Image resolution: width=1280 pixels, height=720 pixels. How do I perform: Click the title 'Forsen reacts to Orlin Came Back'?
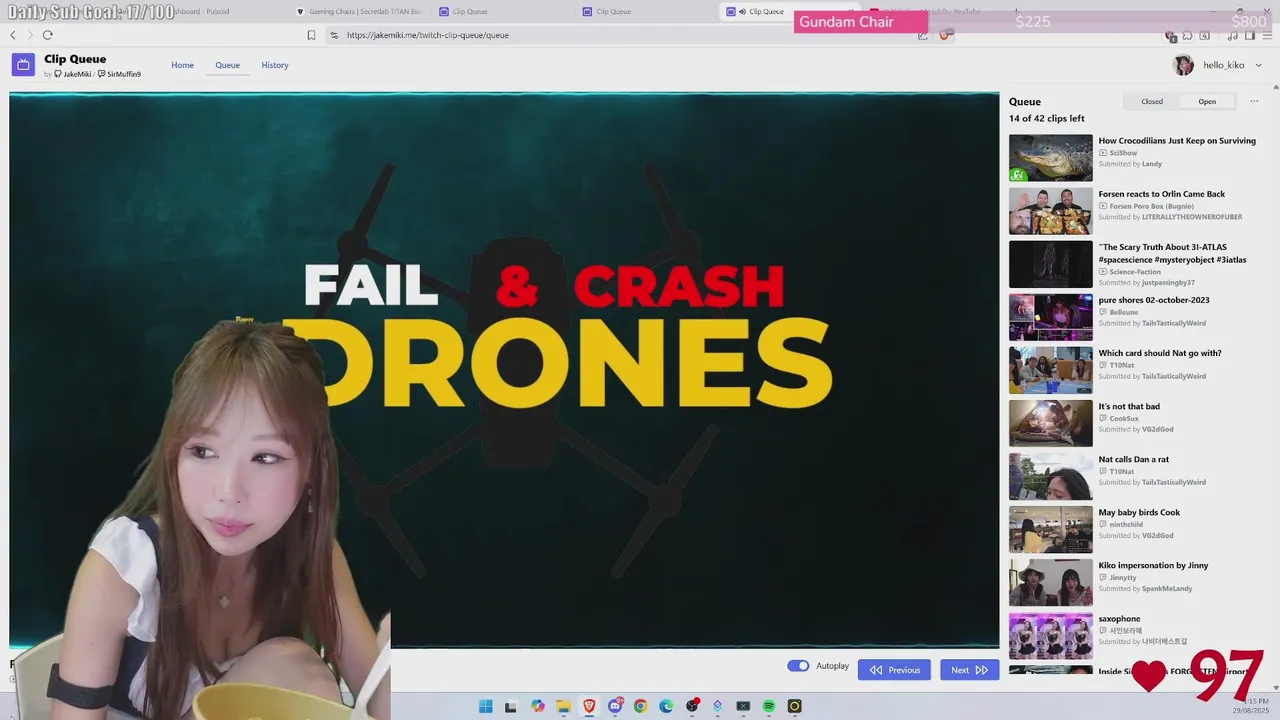(1161, 194)
